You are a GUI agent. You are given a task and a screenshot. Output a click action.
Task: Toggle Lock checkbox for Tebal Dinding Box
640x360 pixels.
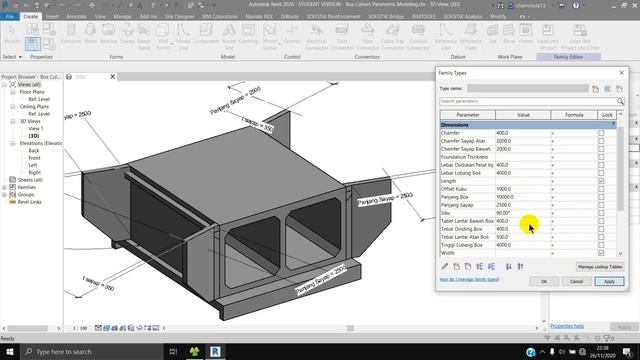click(x=601, y=229)
